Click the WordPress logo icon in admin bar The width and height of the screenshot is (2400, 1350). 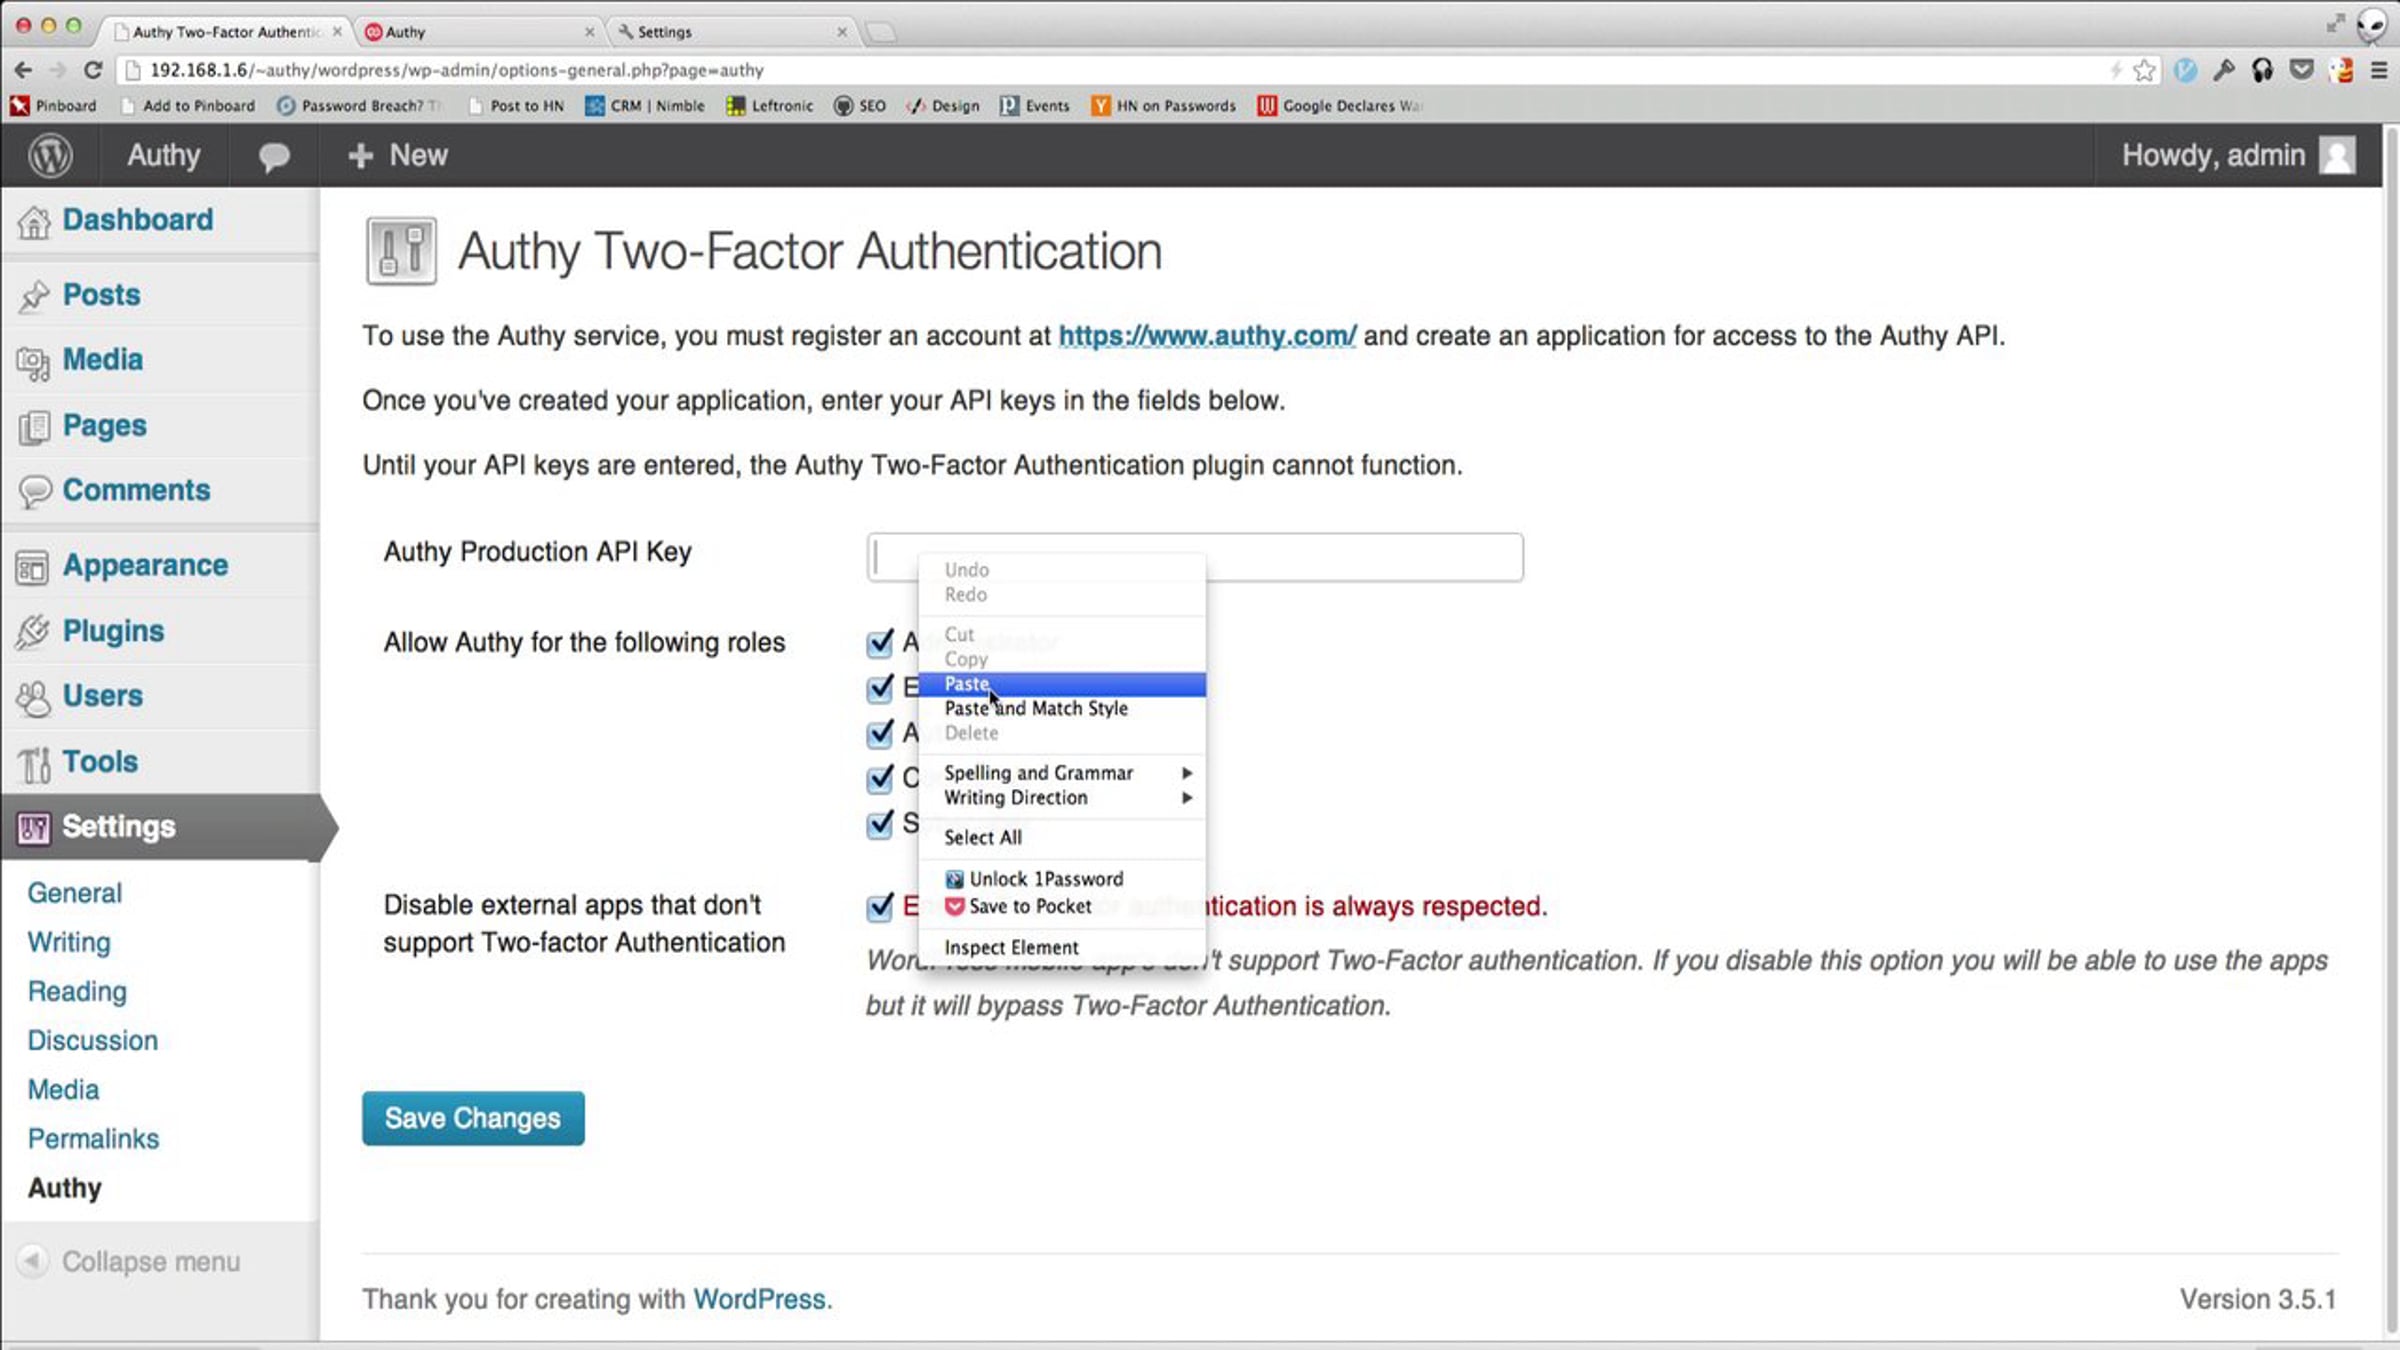[x=50, y=156]
